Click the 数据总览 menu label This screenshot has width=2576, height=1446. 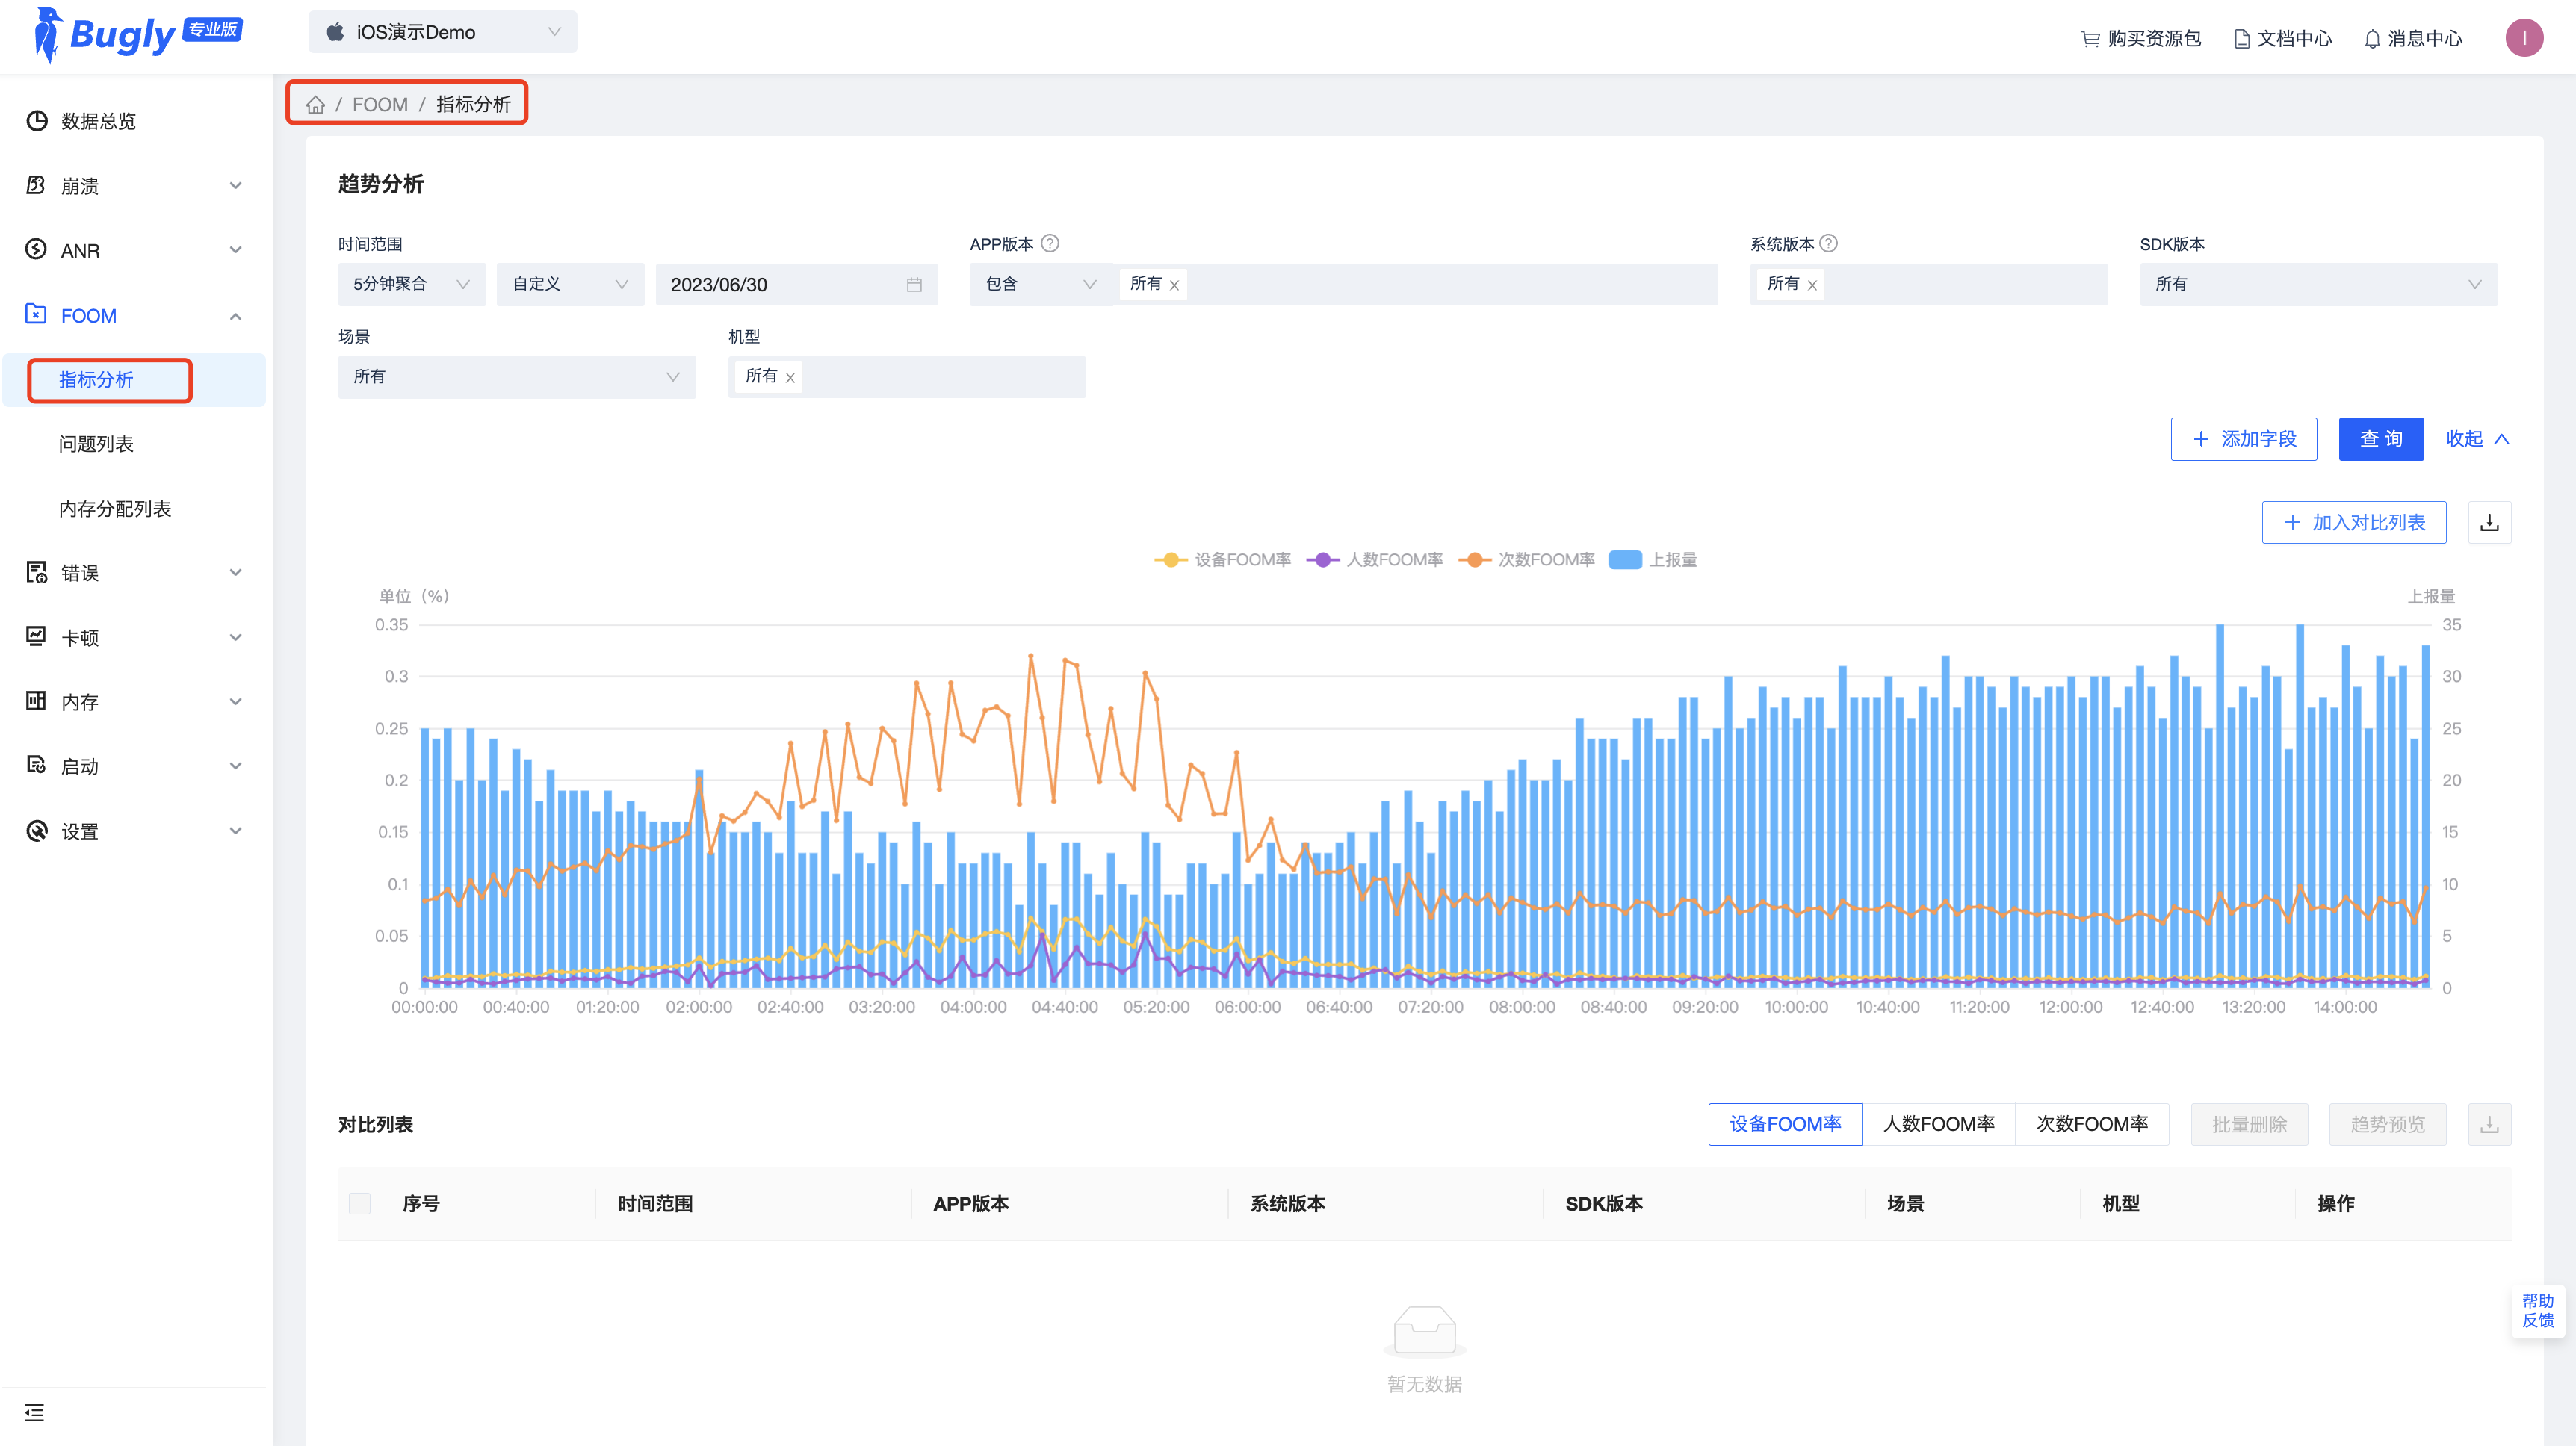point(98,121)
